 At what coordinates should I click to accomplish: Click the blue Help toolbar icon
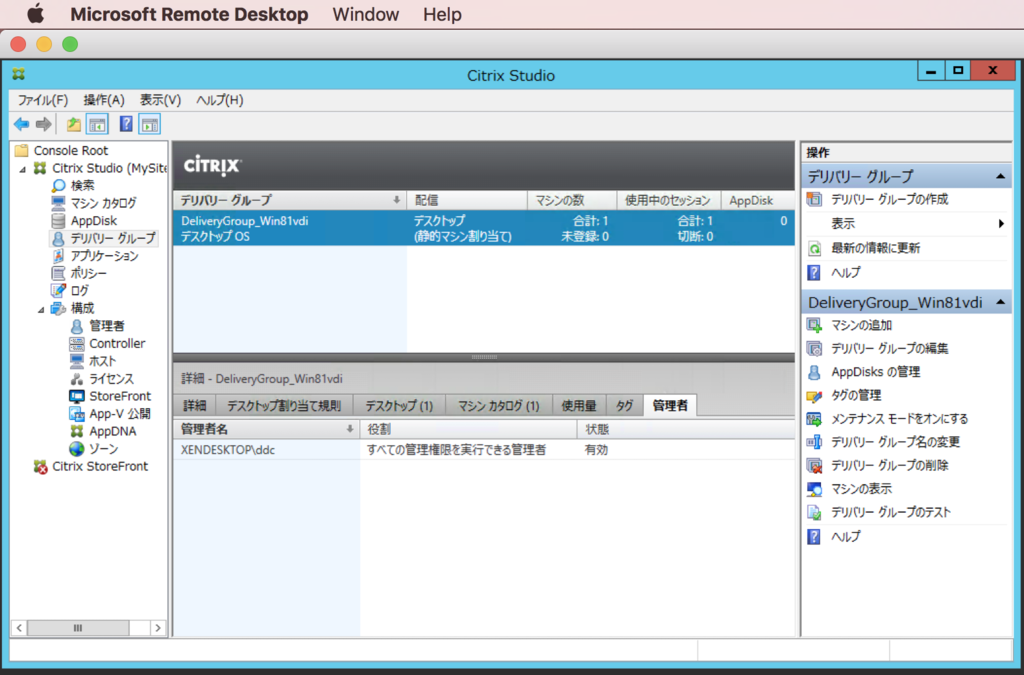(126, 124)
